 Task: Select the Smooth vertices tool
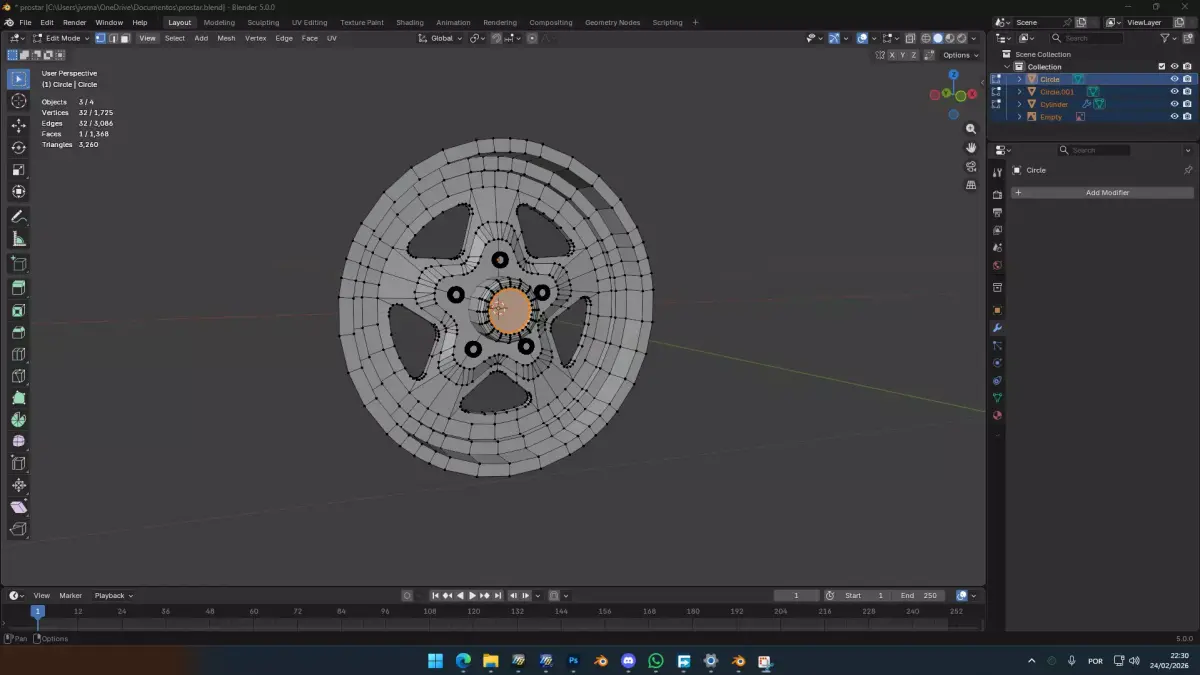coord(19,442)
